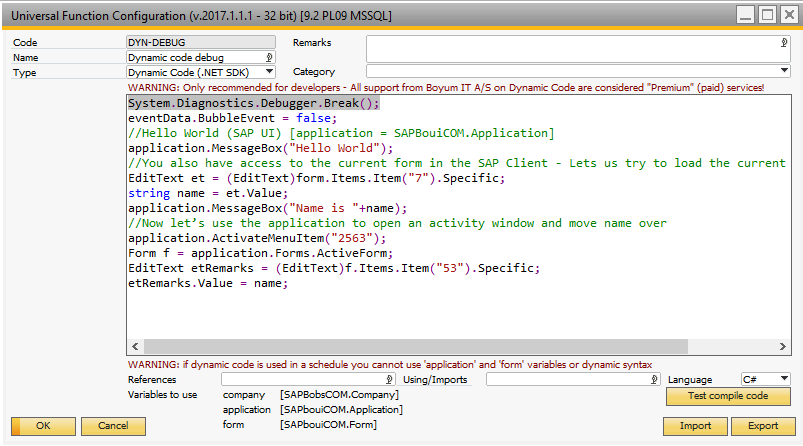Click the [SAPBobsCOM.Company] variable text
Screen dimensions: 803x446
(x=340, y=395)
